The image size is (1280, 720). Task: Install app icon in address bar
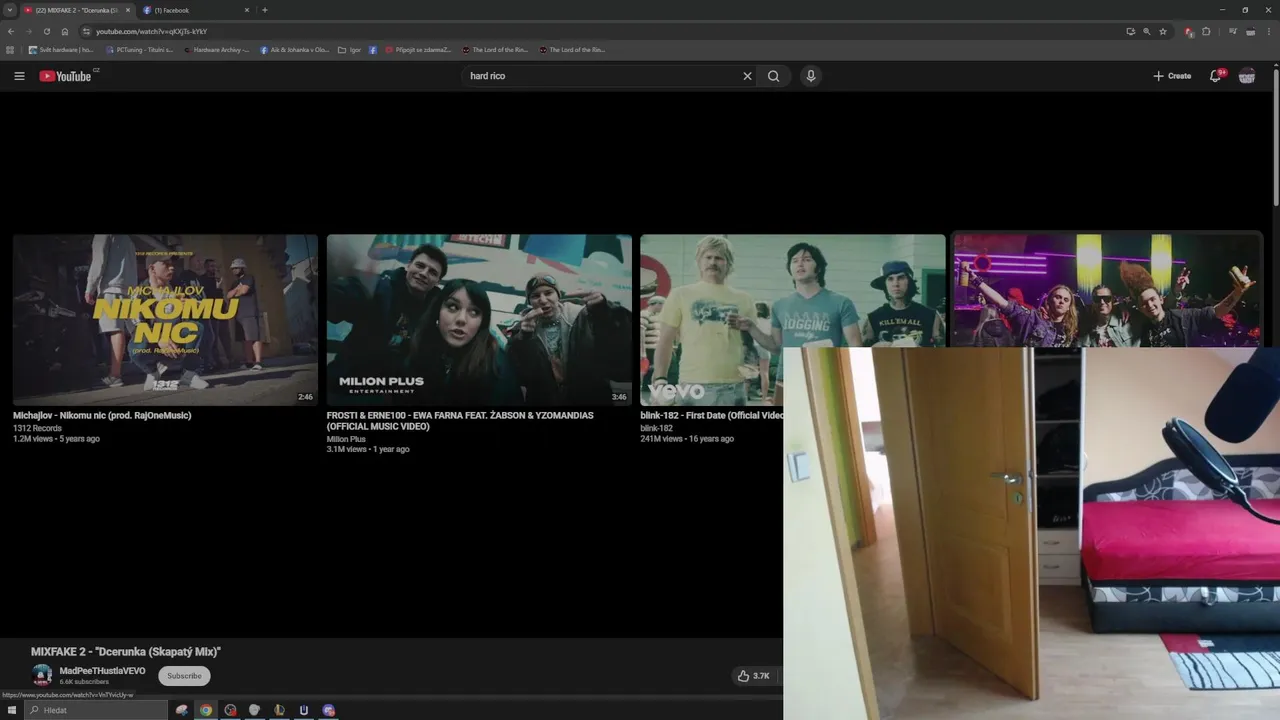(x=1130, y=31)
